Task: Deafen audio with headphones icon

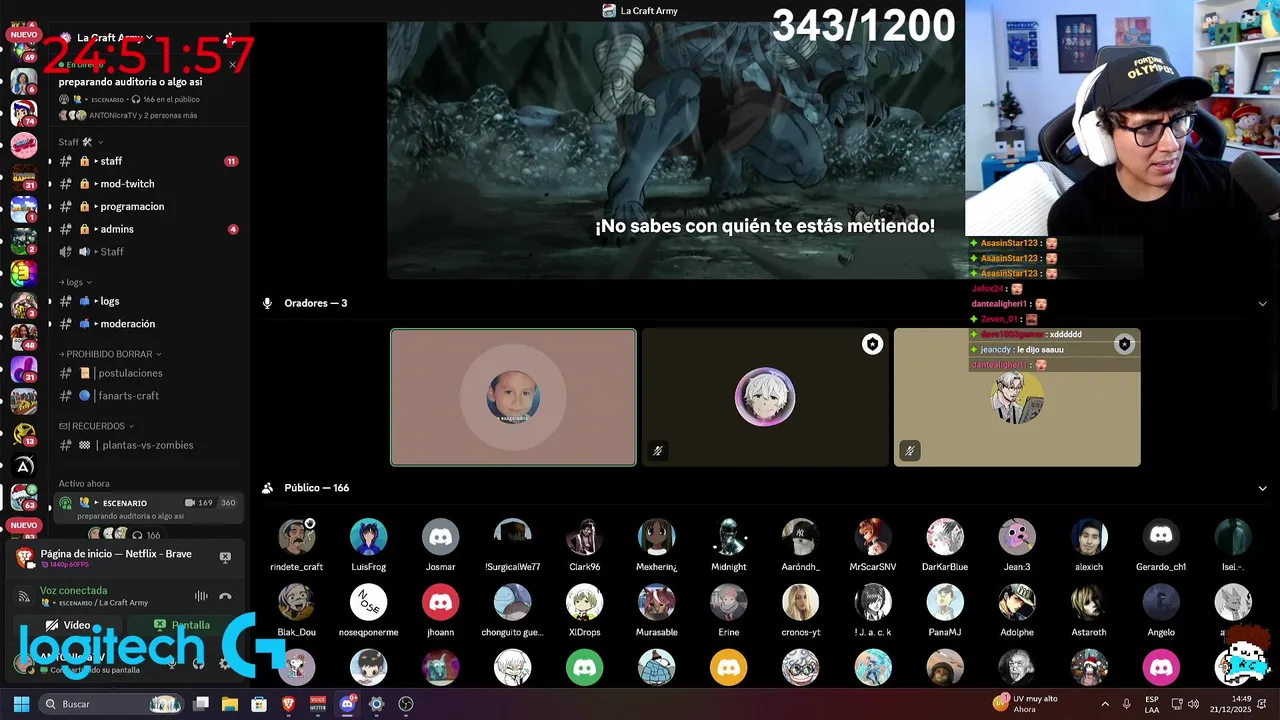Action: [x=198, y=663]
